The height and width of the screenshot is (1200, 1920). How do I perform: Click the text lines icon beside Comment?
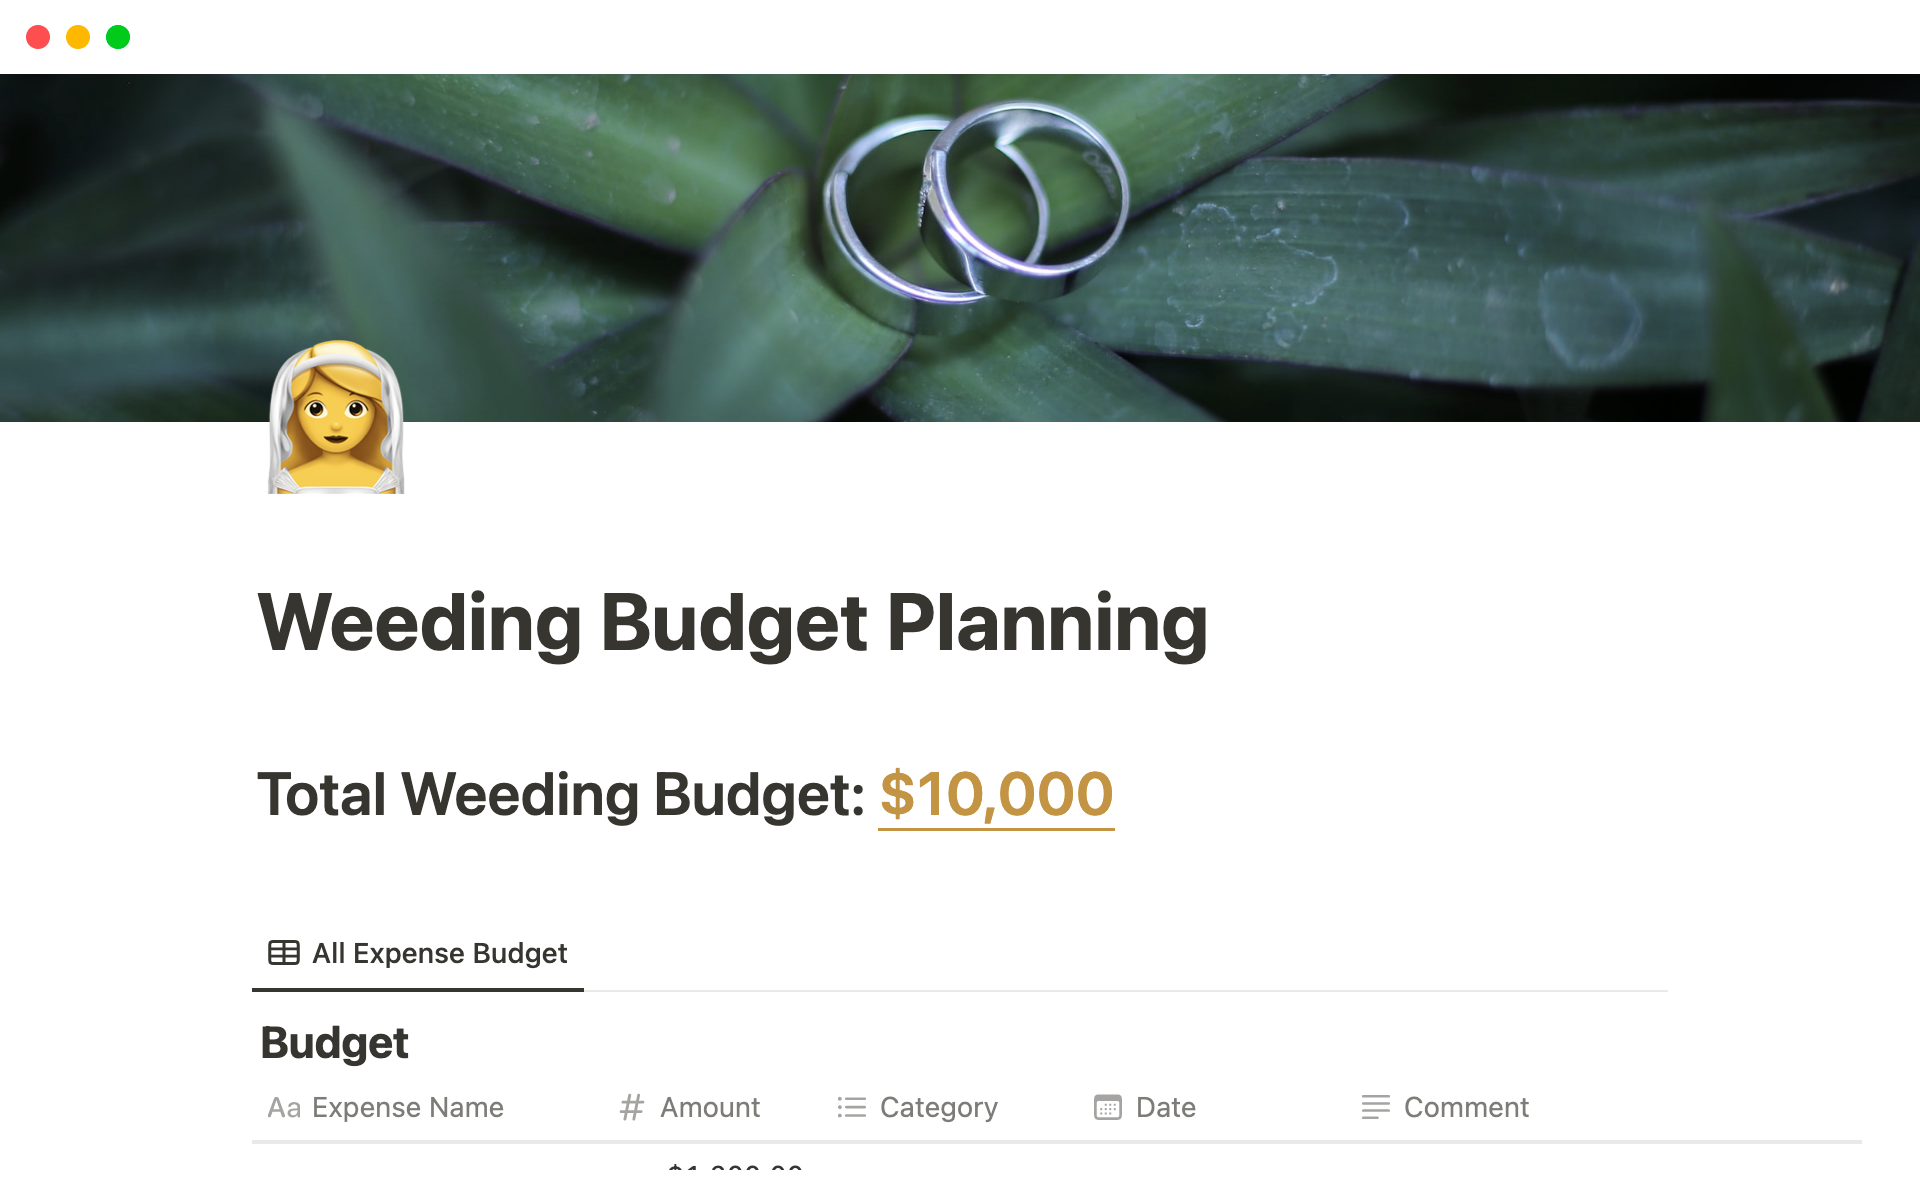pyautogui.click(x=1376, y=1108)
